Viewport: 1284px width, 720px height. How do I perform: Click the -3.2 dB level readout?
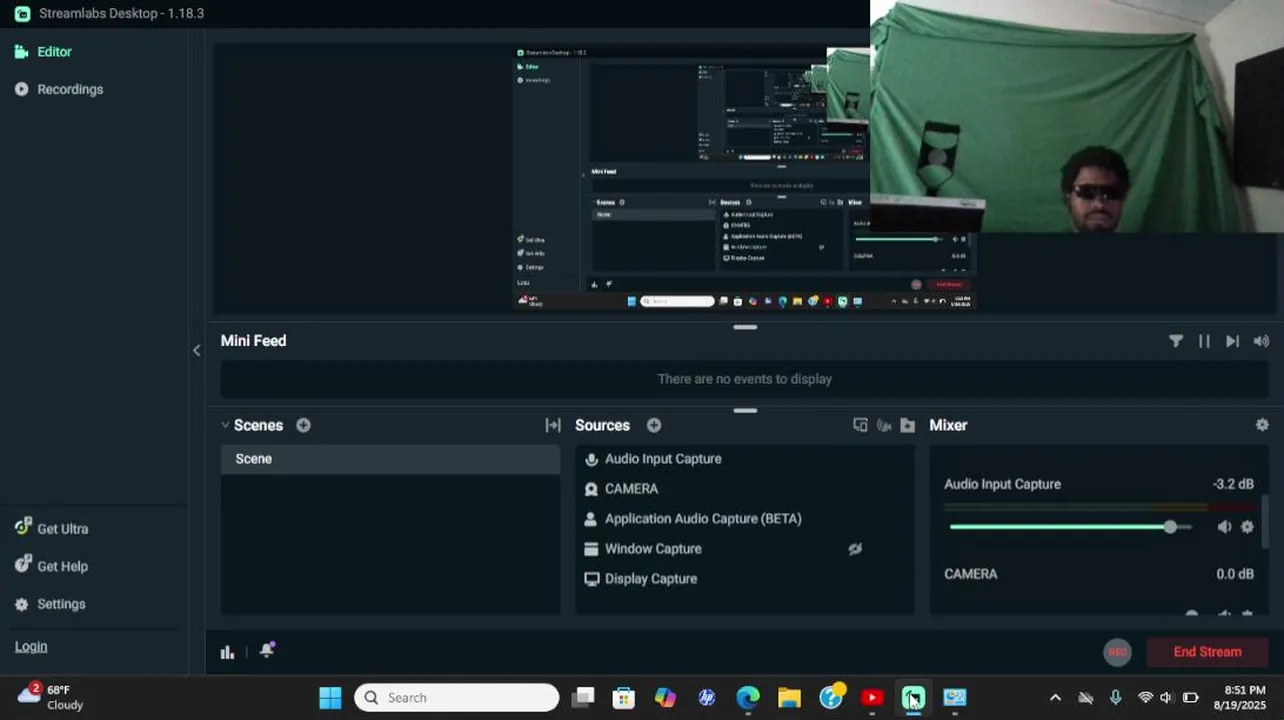pyautogui.click(x=1233, y=484)
